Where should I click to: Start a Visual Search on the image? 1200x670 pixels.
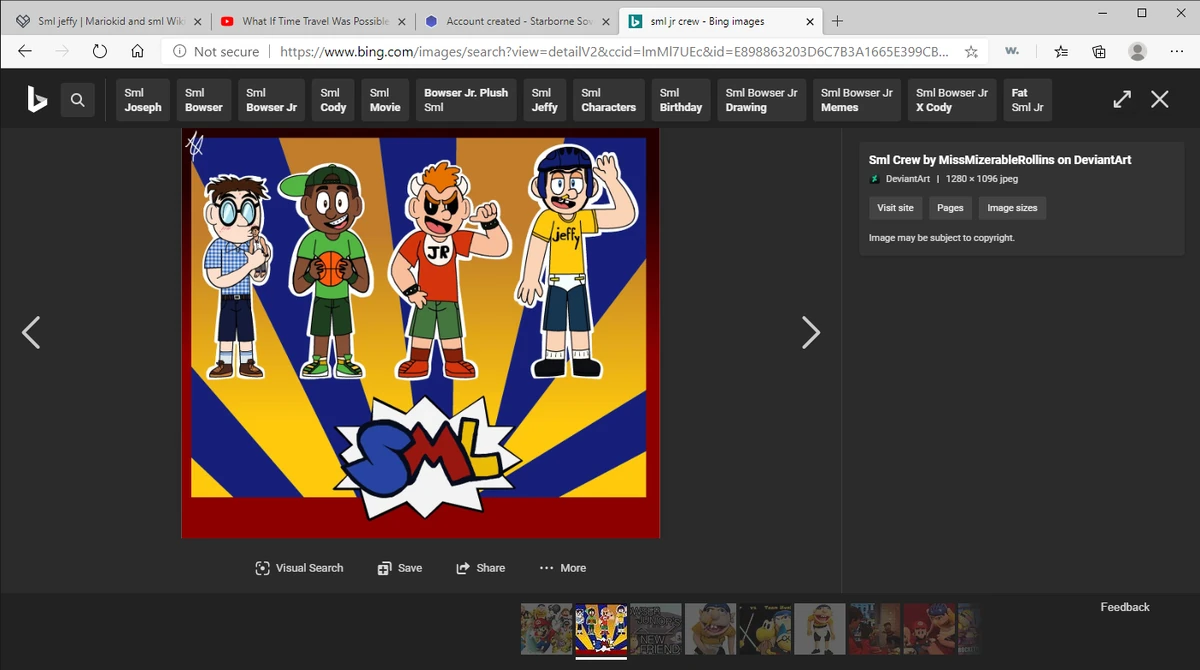coord(298,567)
